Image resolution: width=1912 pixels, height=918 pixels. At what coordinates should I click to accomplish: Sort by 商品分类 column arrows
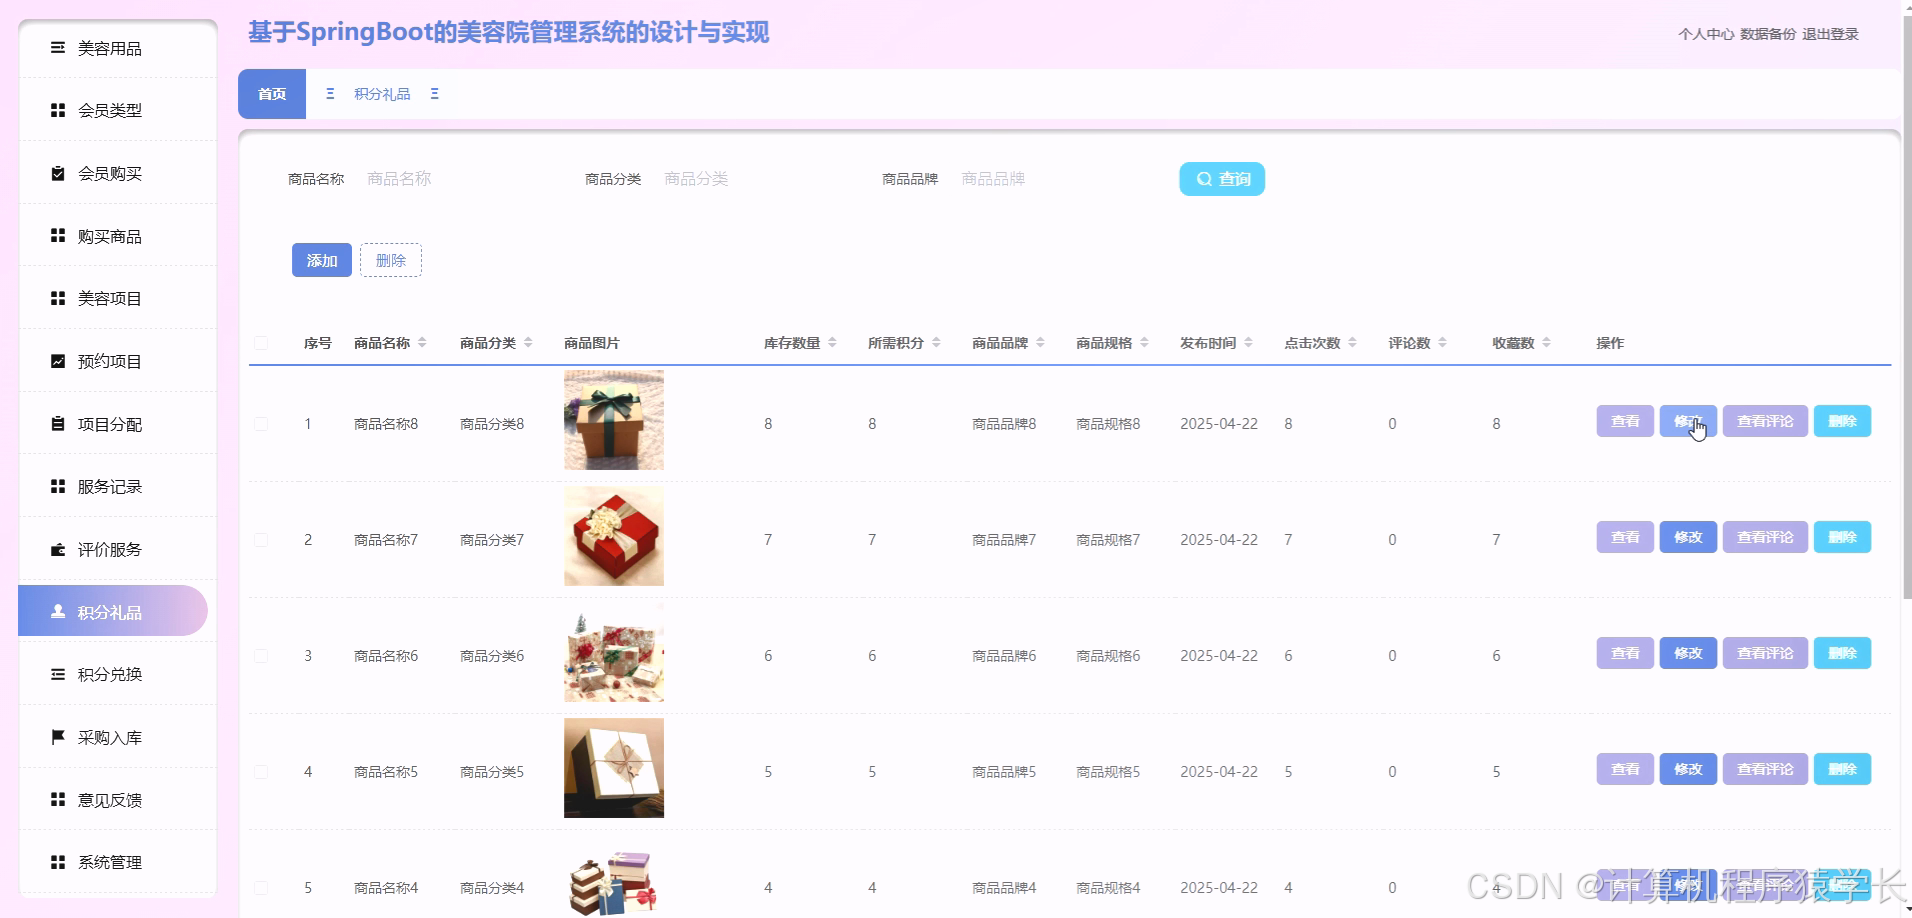click(528, 343)
